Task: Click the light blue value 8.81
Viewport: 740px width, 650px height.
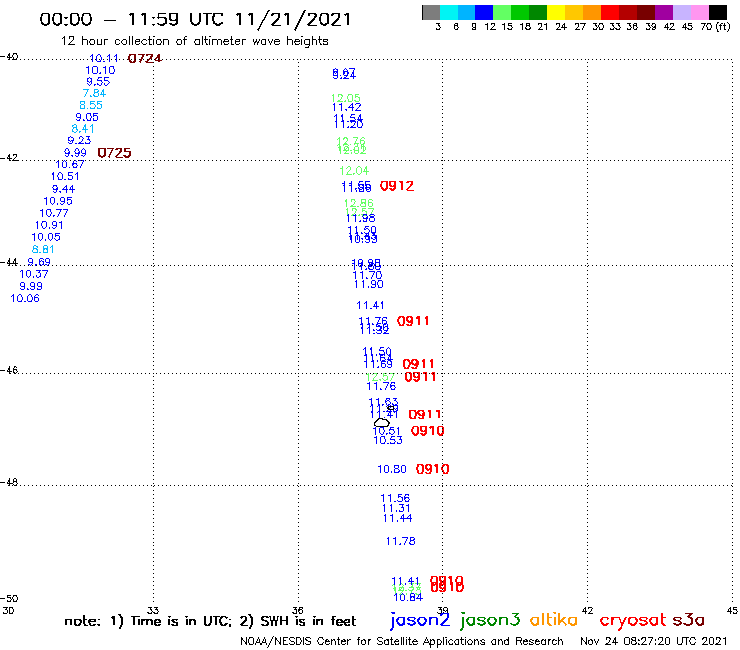Action: 43,249
